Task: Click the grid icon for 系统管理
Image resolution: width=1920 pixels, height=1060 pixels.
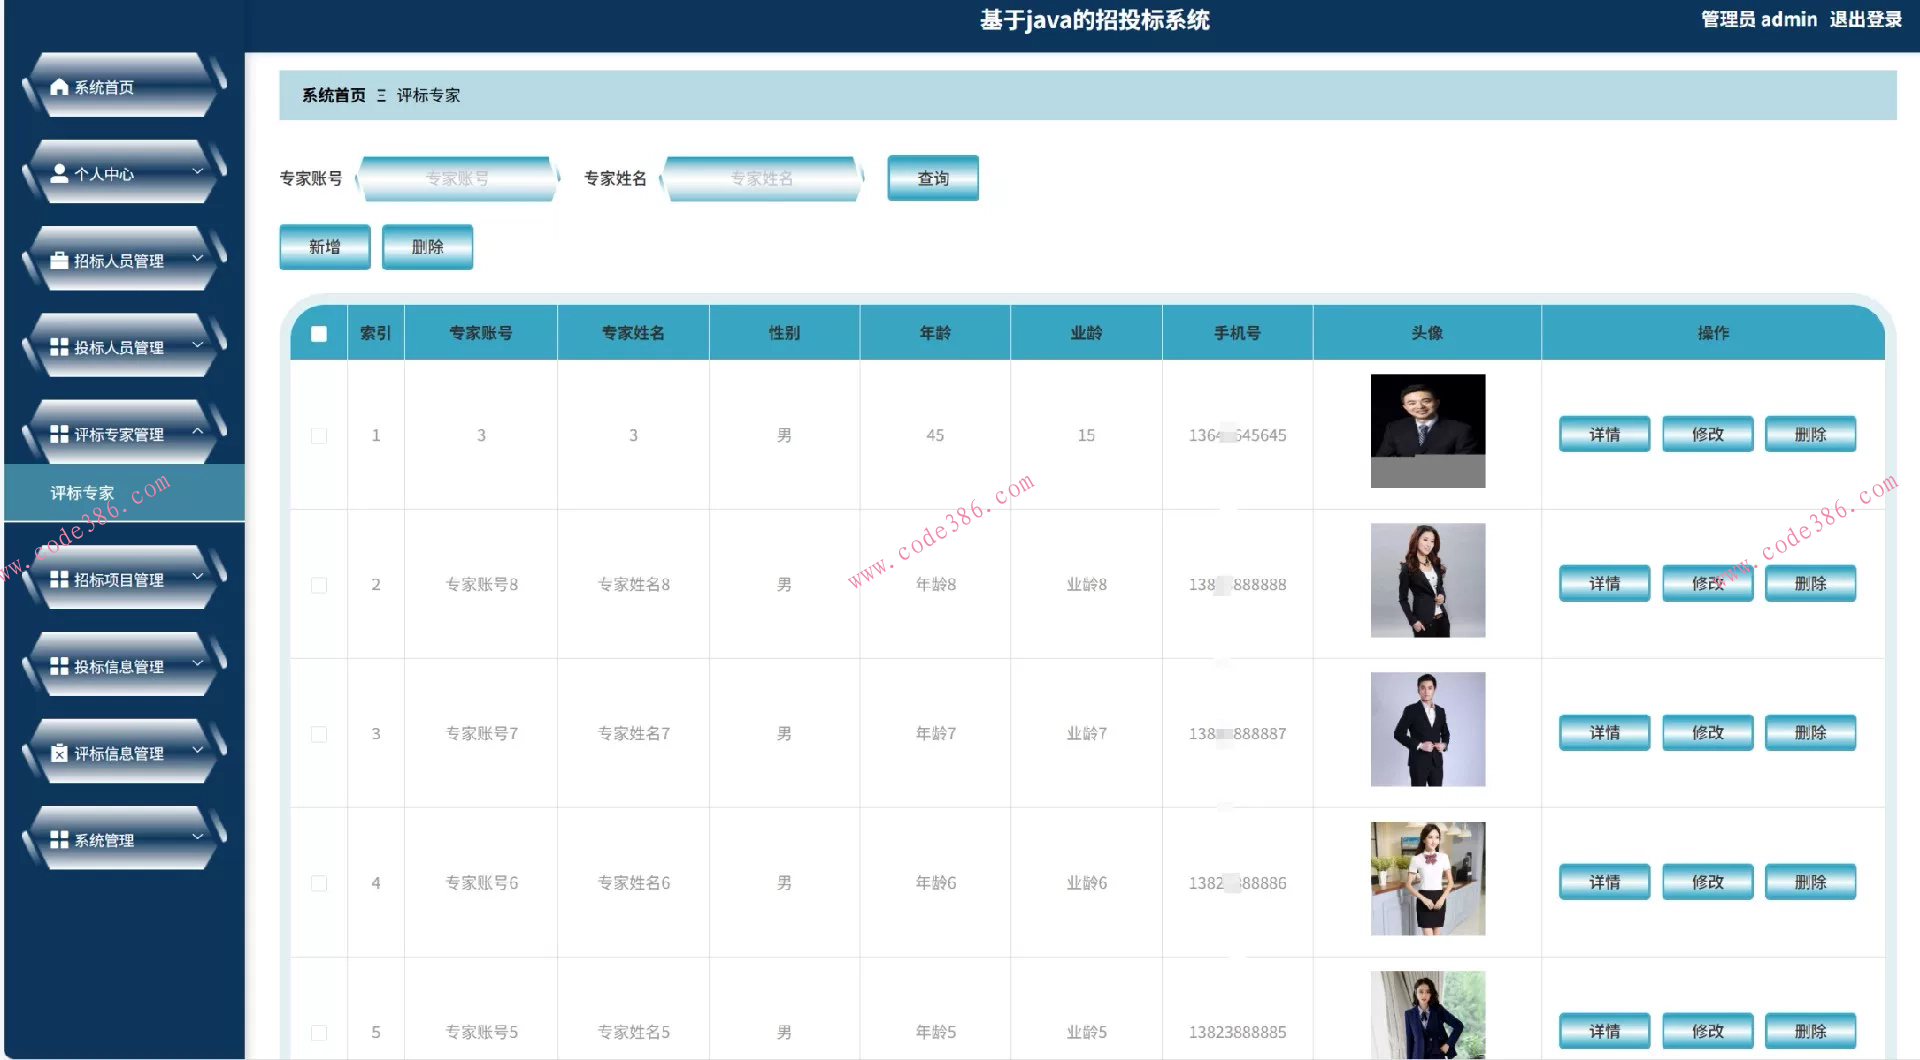Action: click(59, 840)
